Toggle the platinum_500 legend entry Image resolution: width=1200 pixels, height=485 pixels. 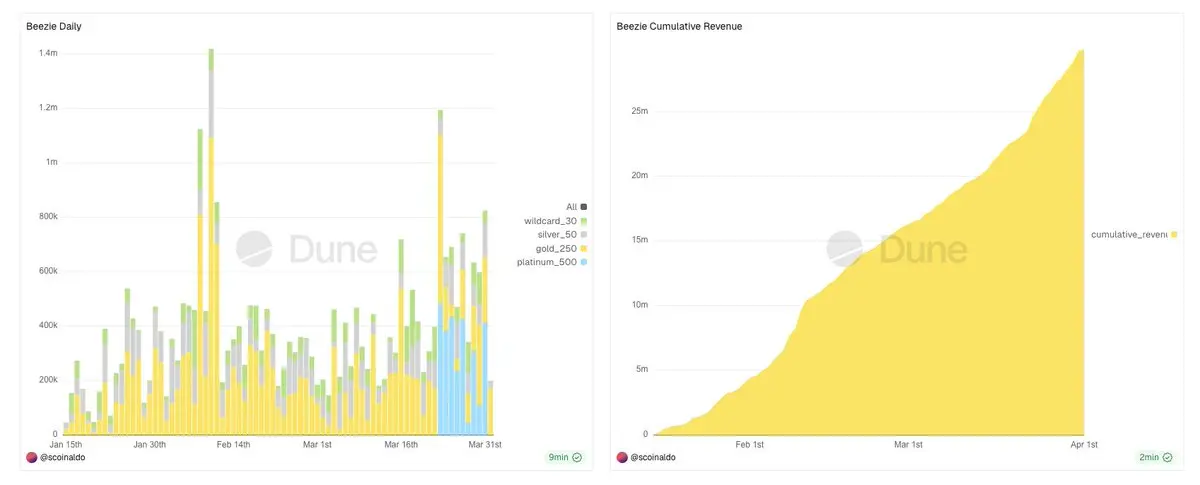click(x=552, y=262)
